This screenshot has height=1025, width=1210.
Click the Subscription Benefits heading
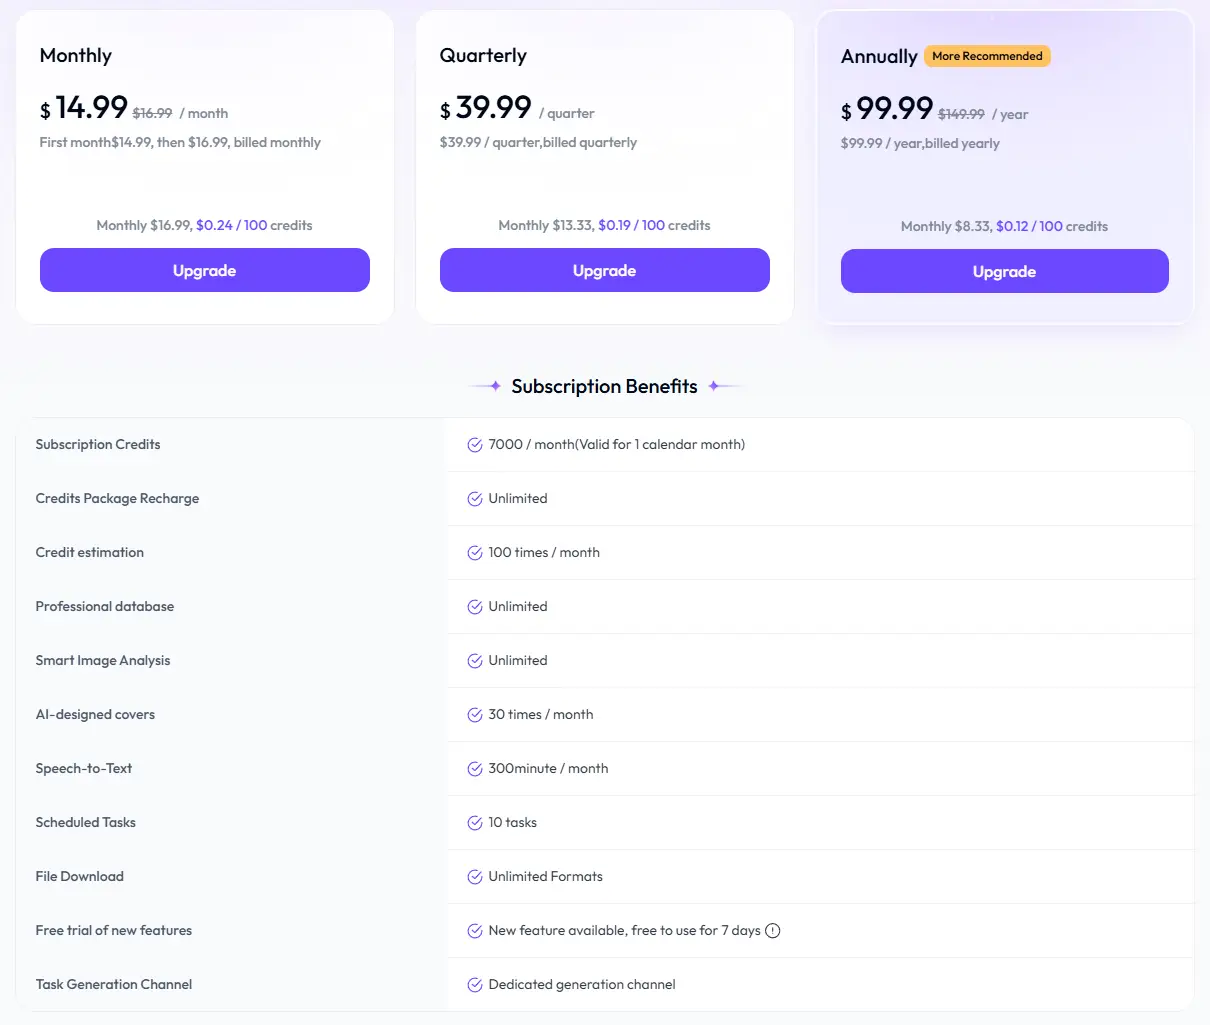click(x=604, y=387)
